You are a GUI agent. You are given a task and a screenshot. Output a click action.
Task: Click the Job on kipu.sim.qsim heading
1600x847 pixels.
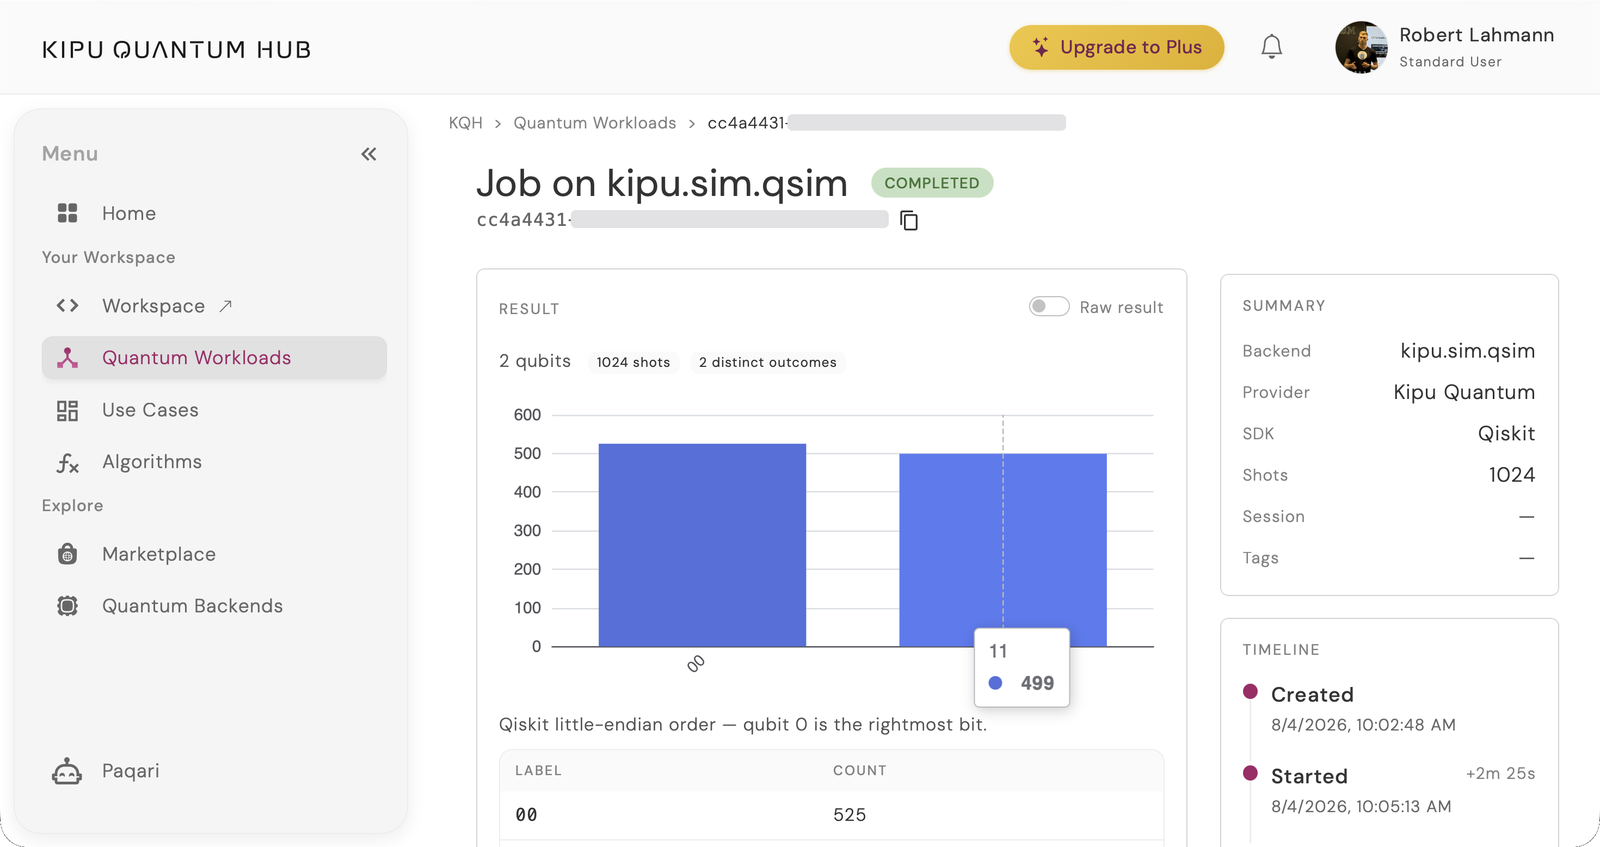662,183
